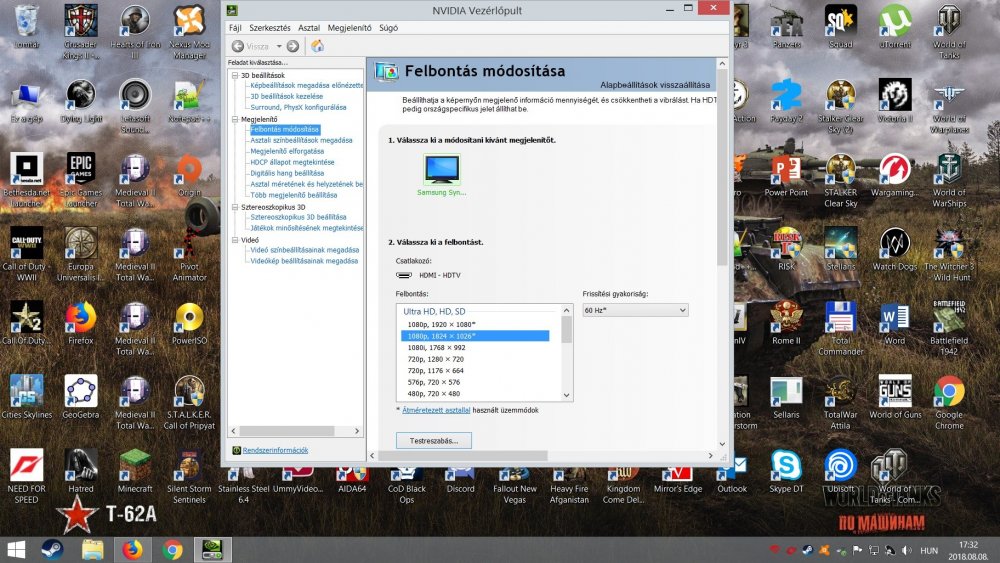Viewport: 1000px width, 563px height.
Task: Open Nexus Mod Manager desktop icon
Action: [x=189, y=31]
